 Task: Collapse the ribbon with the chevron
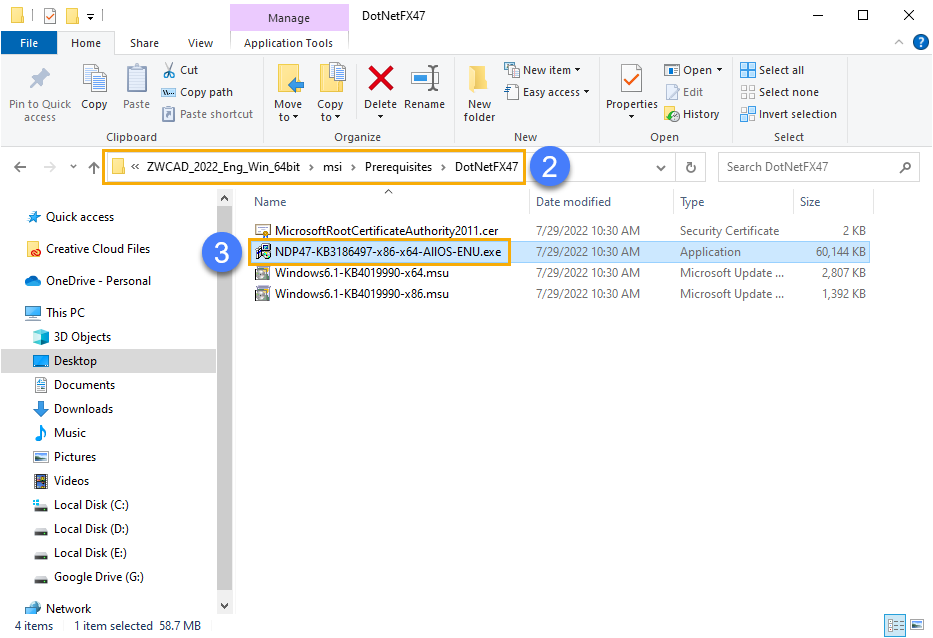pyautogui.click(x=898, y=42)
